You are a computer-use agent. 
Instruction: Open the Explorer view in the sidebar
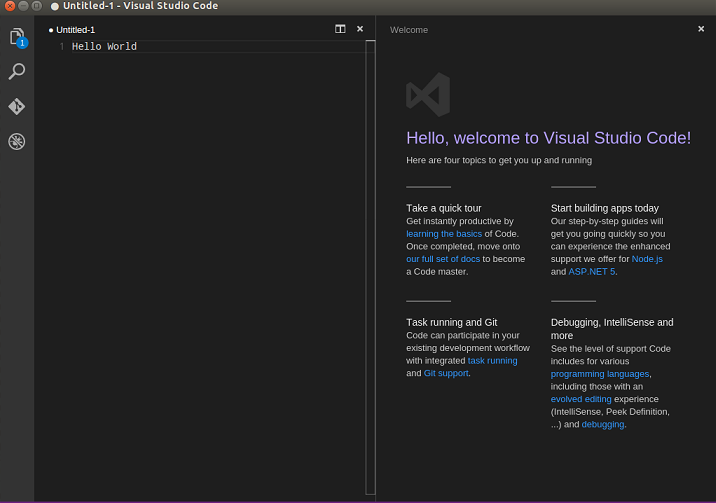click(17, 37)
